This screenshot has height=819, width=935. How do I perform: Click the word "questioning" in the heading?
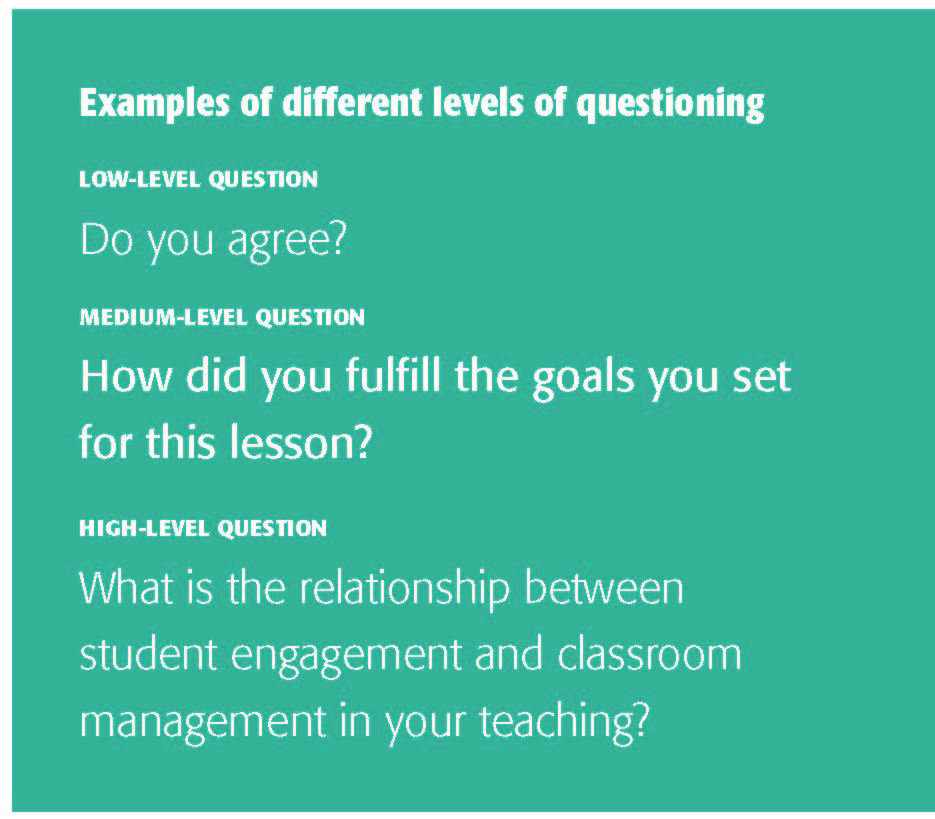pos(670,104)
